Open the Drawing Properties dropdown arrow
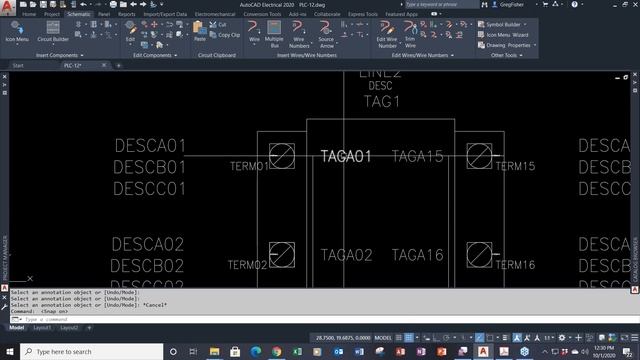 click(x=535, y=45)
